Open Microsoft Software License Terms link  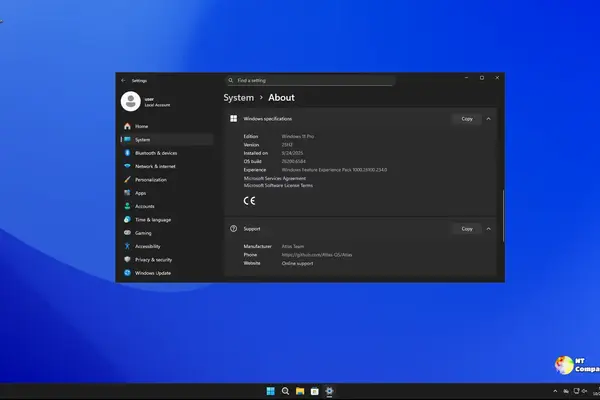278,185
